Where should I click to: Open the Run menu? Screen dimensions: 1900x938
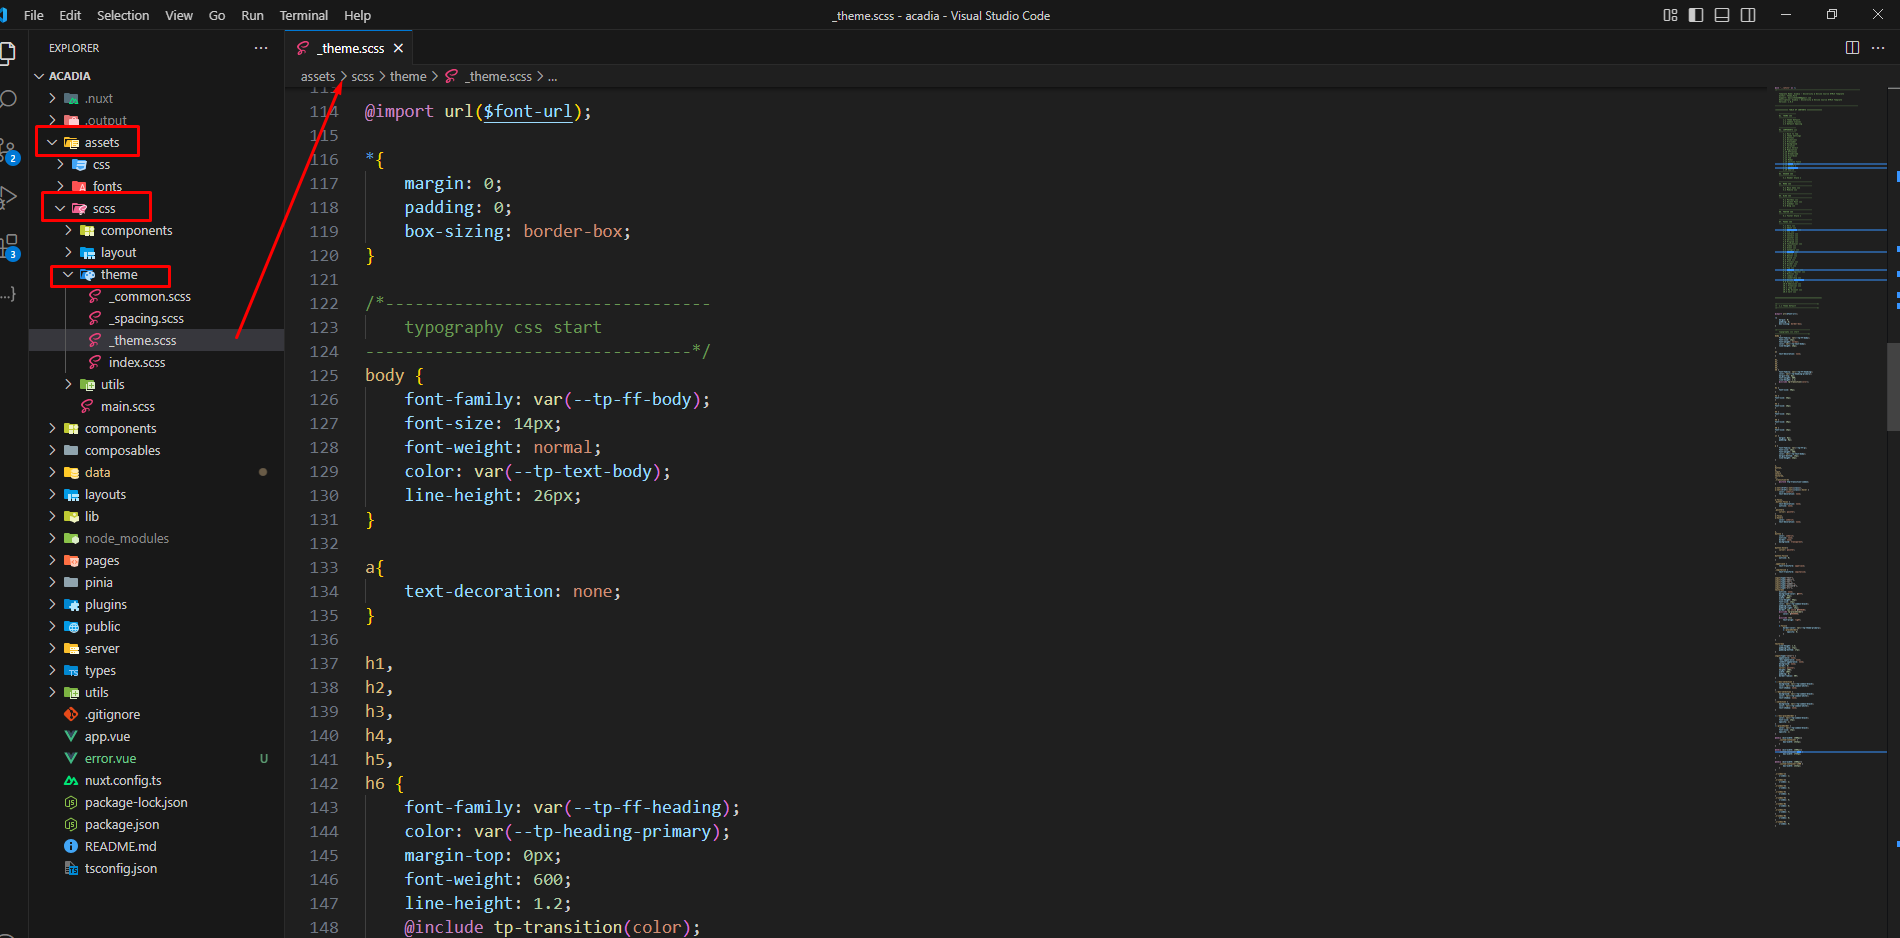tap(252, 15)
